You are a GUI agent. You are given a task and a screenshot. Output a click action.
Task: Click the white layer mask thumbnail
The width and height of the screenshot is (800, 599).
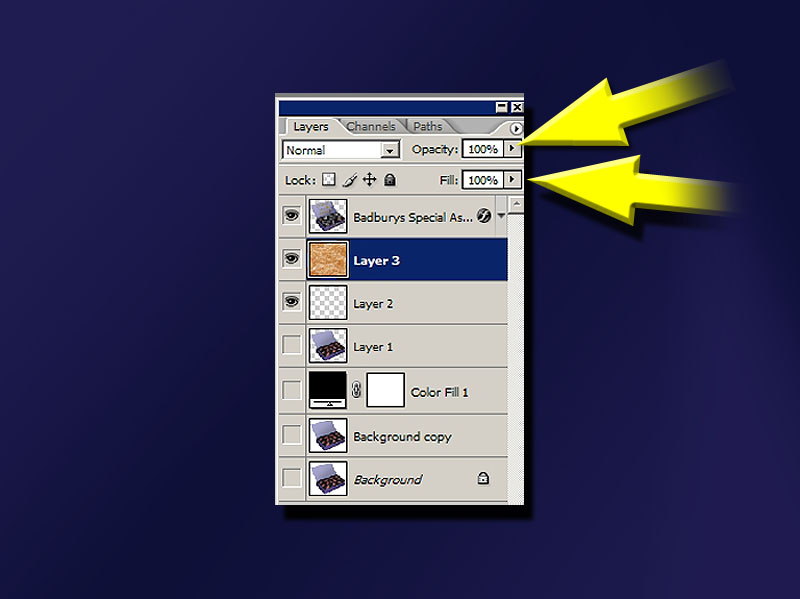386,390
